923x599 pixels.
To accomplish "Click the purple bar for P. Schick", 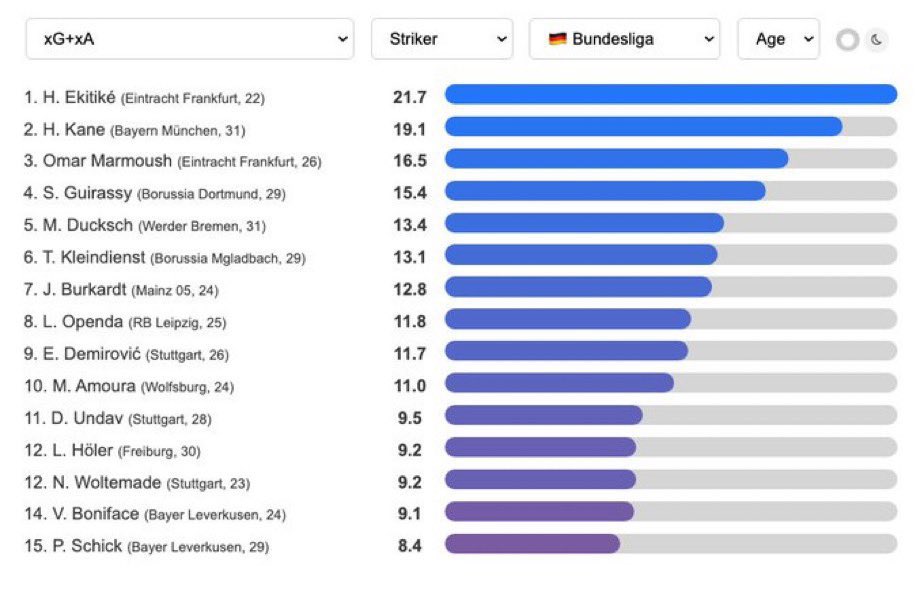I will pos(532,544).
